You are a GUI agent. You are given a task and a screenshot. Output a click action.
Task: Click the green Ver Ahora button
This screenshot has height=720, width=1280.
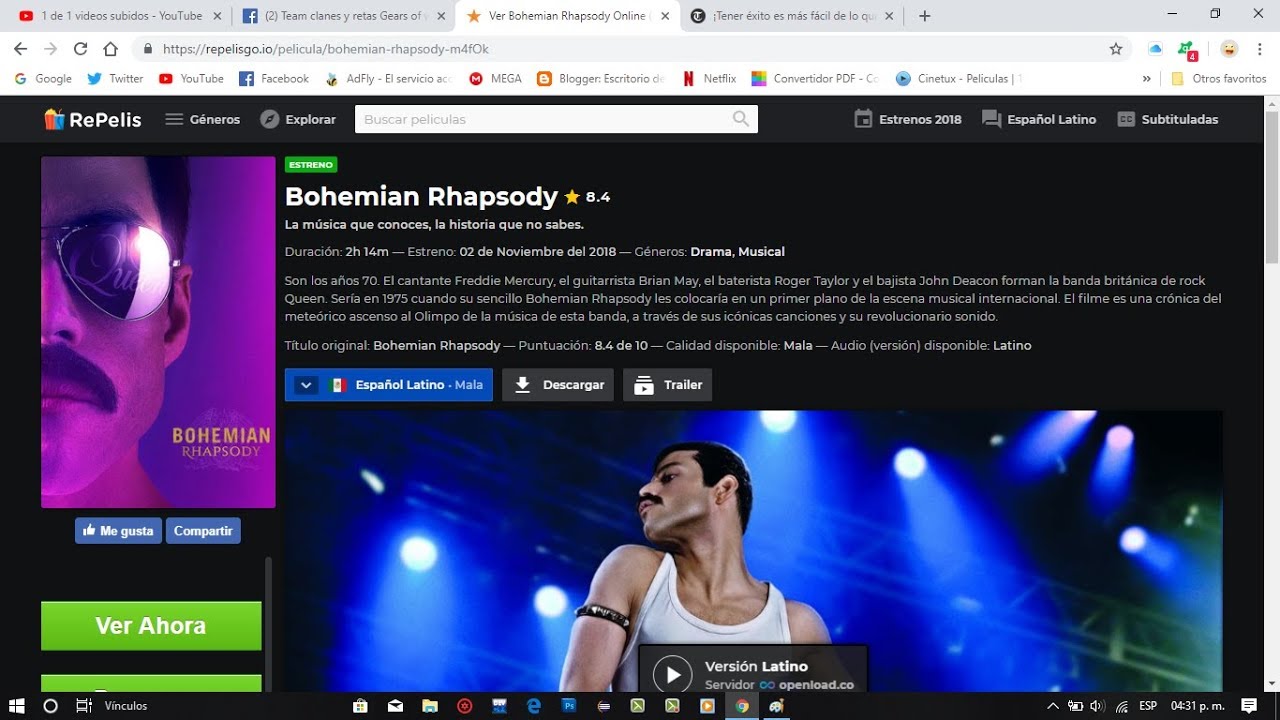151,626
